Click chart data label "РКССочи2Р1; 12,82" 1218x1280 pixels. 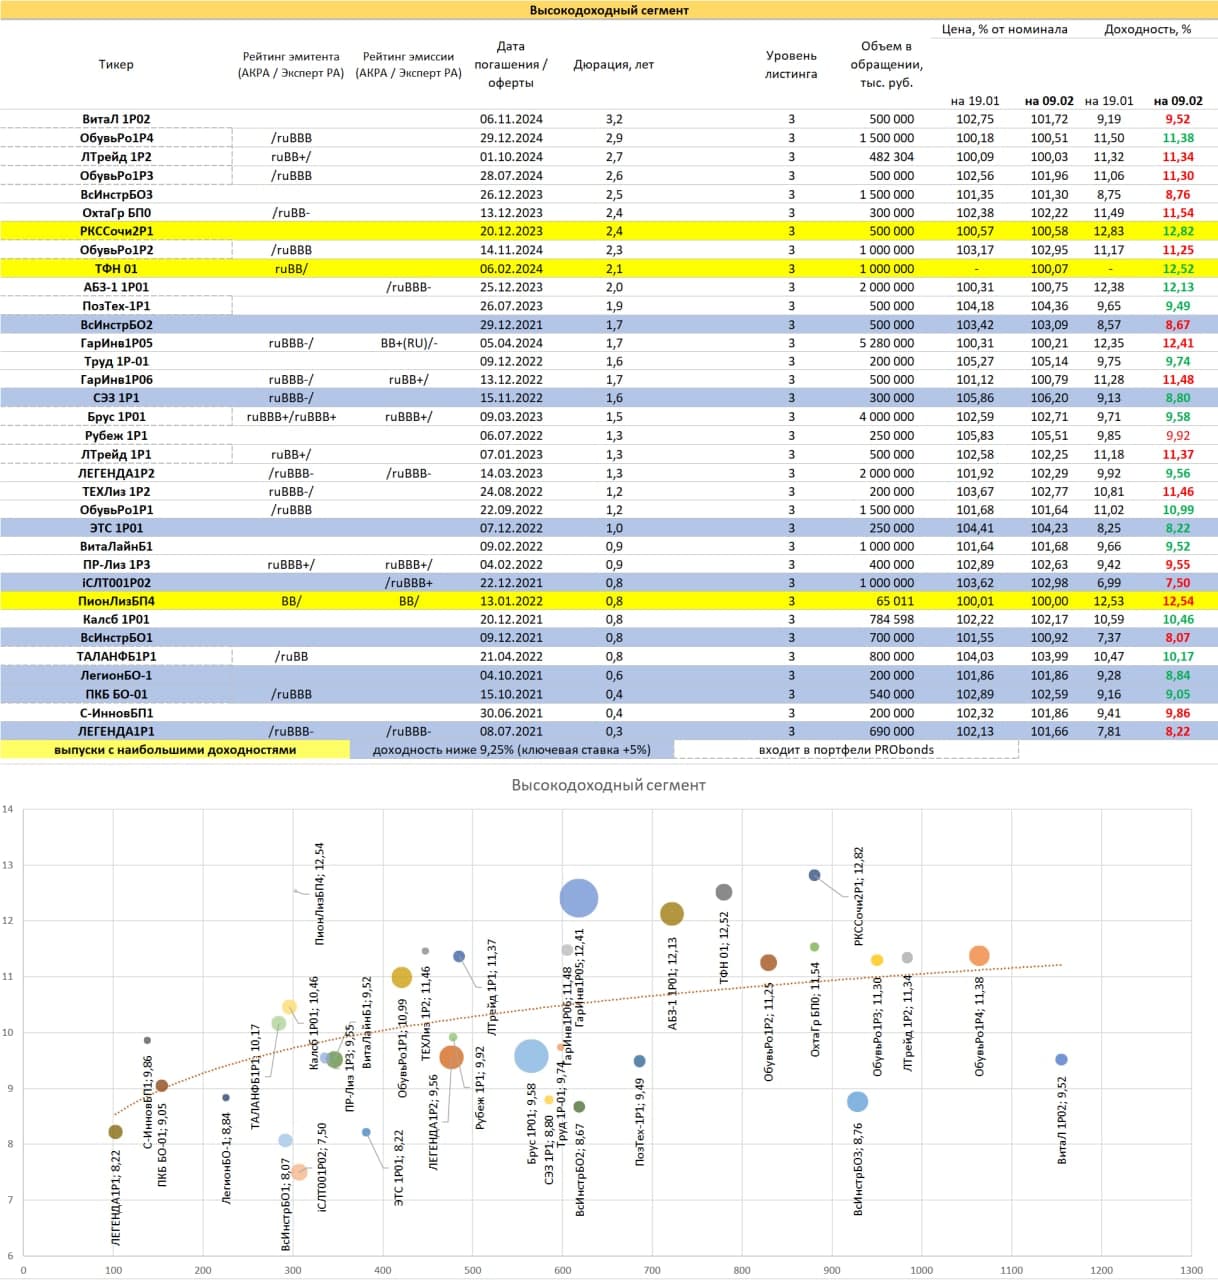click(x=859, y=896)
